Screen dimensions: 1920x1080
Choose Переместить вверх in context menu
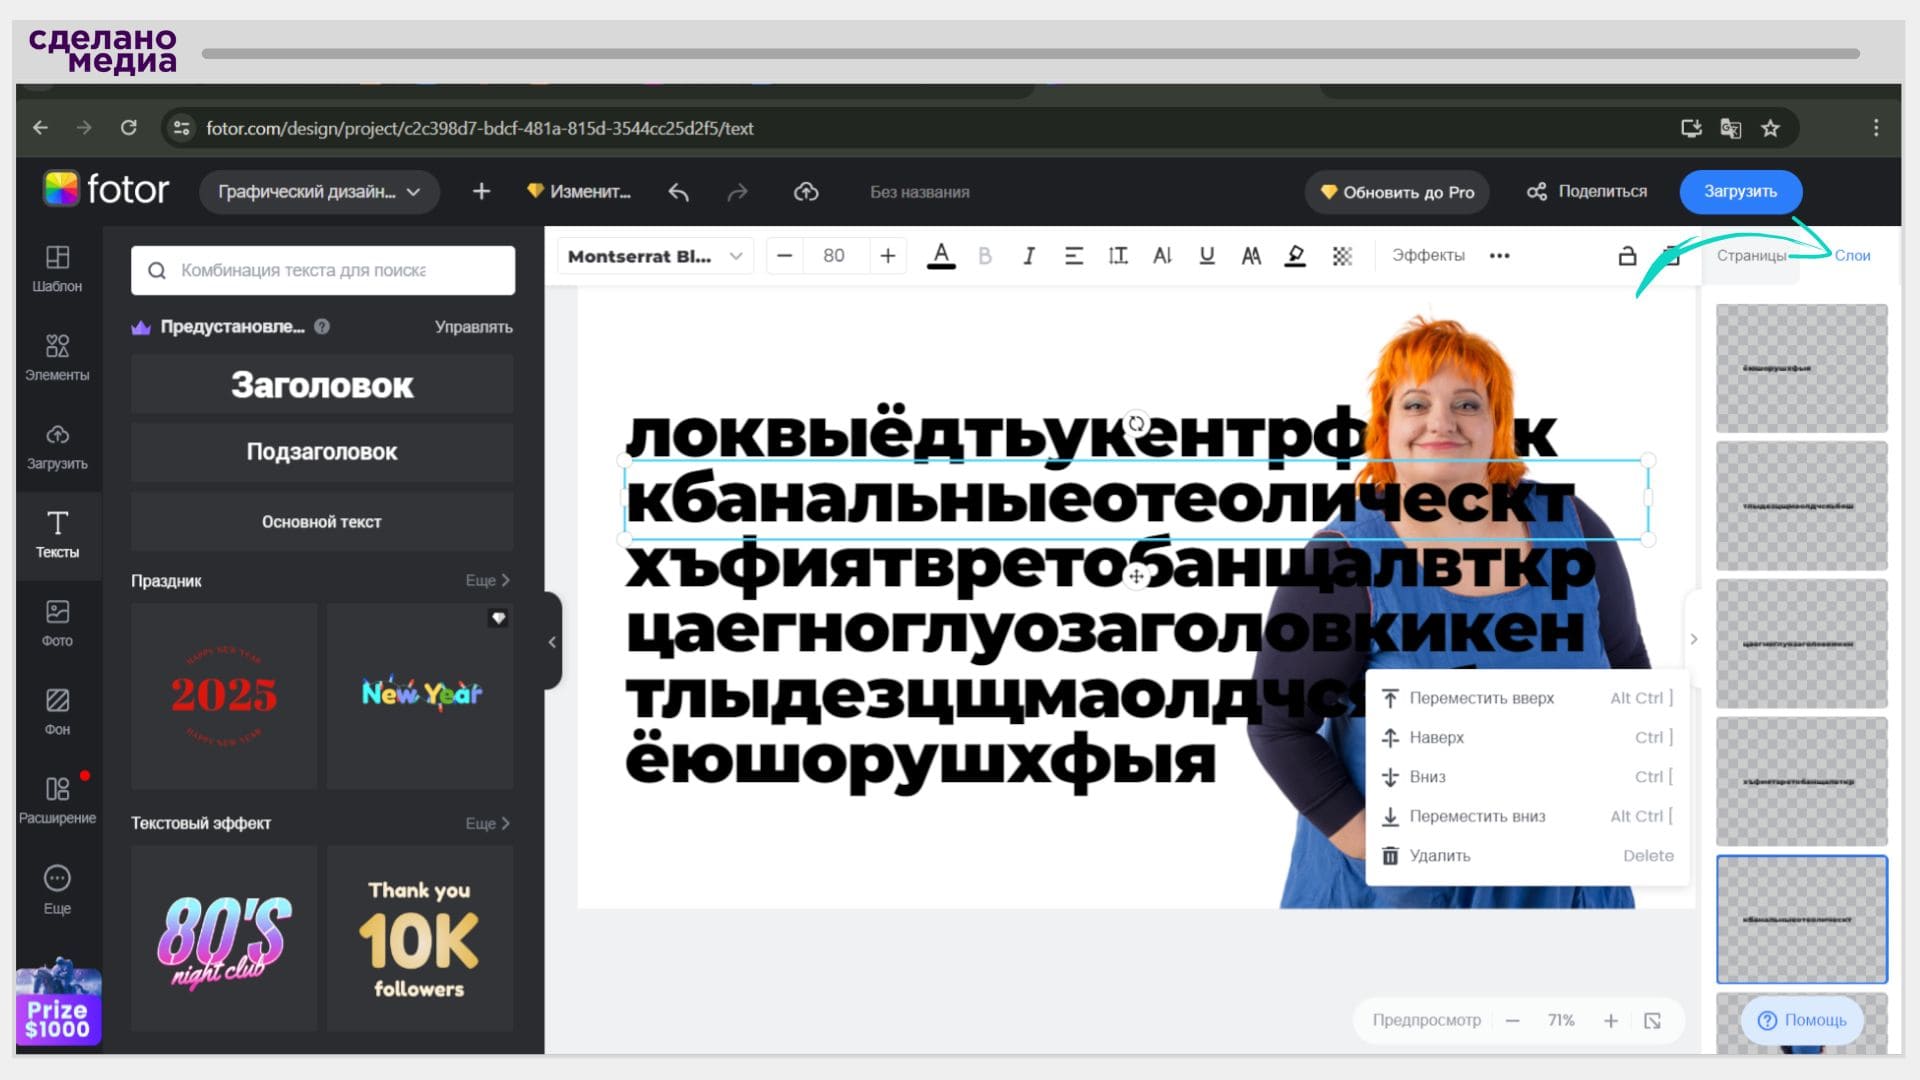pyautogui.click(x=1527, y=698)
